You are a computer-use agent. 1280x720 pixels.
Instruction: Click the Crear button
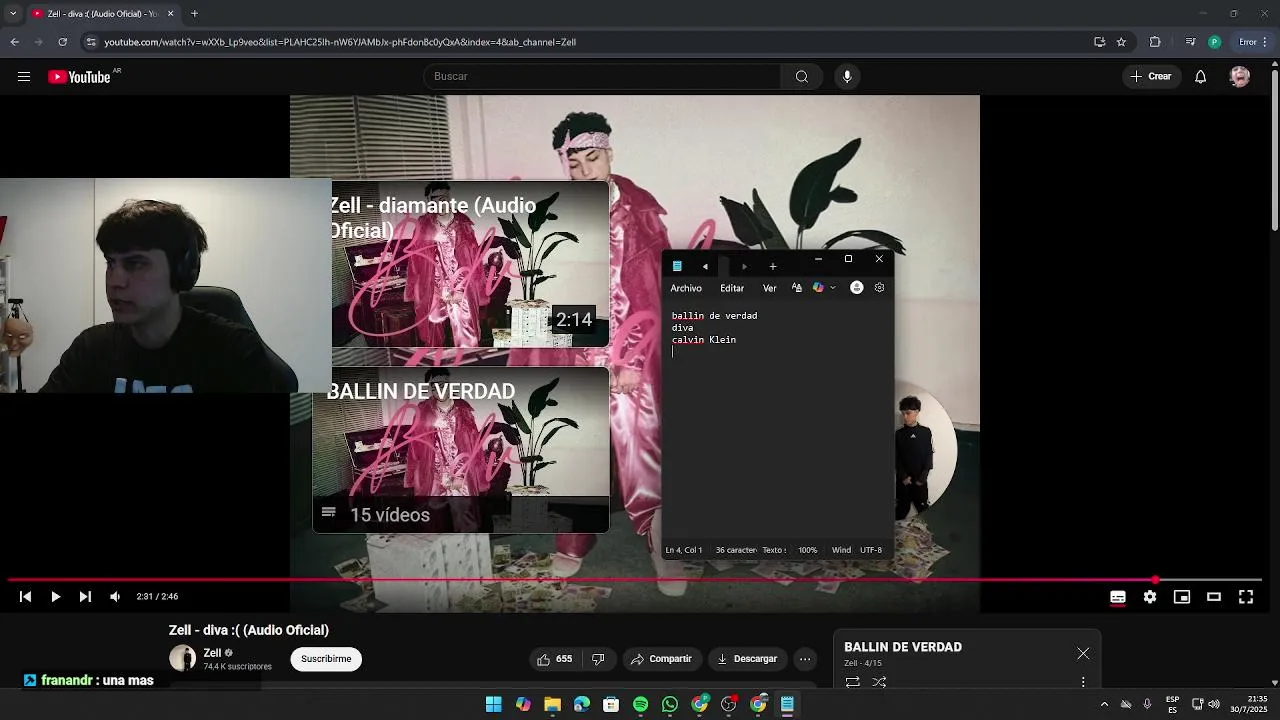pyautogui.click(x=1150, y=77)
